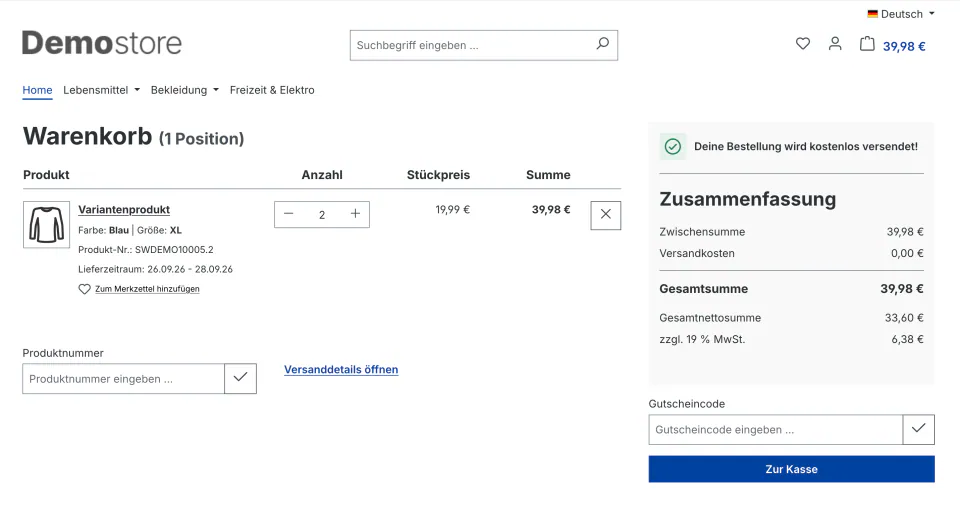
Task: Click the heart icon beside Zum Merkzettel hinzufügen
Action: point(84,289)
